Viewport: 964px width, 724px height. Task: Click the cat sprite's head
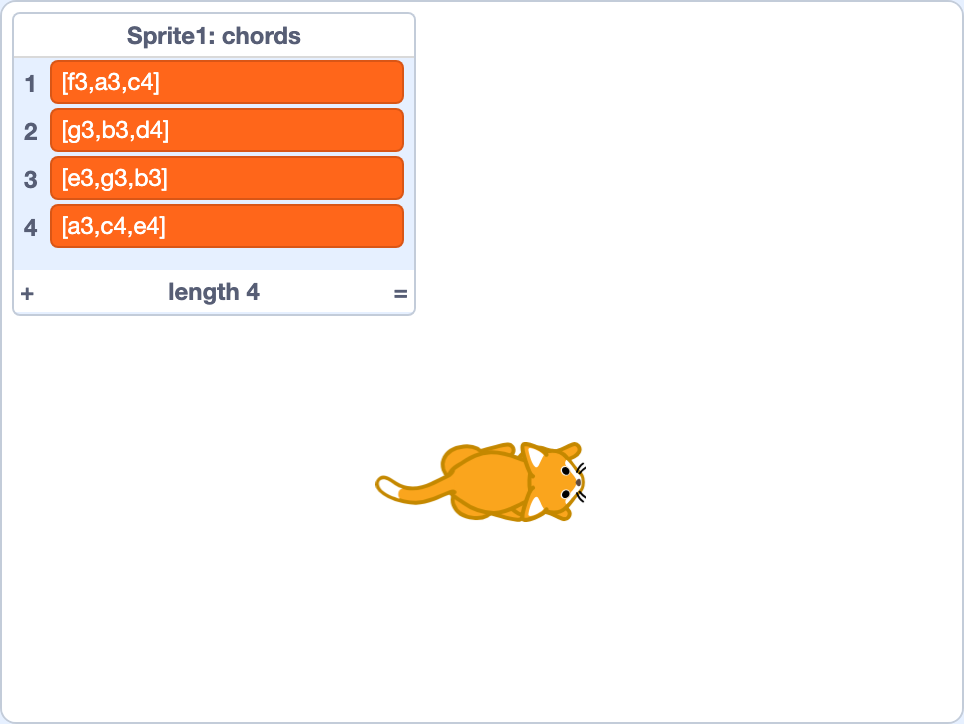click(x=550, y=482)
